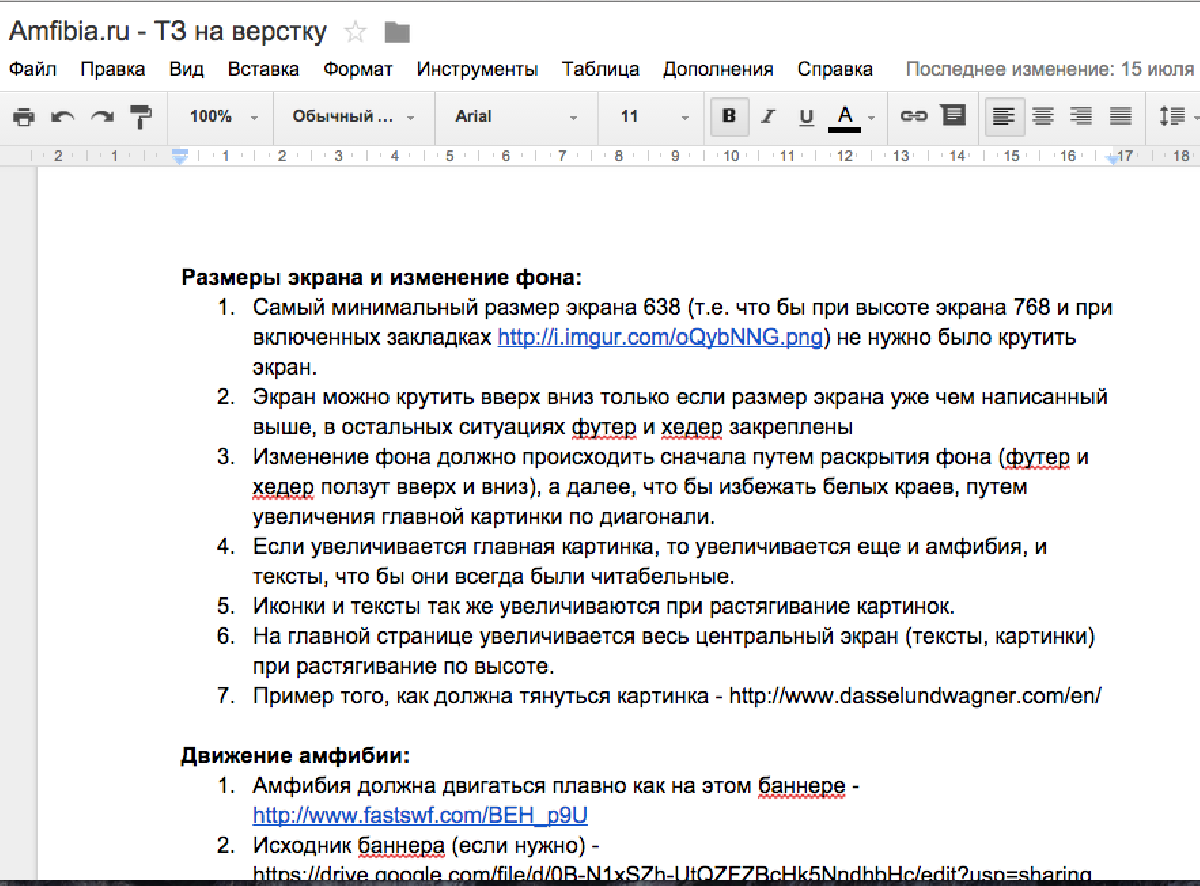View revision history via "Последнее изменение"
Screen dimensions: 1200x886
(x=1050, y=69)
